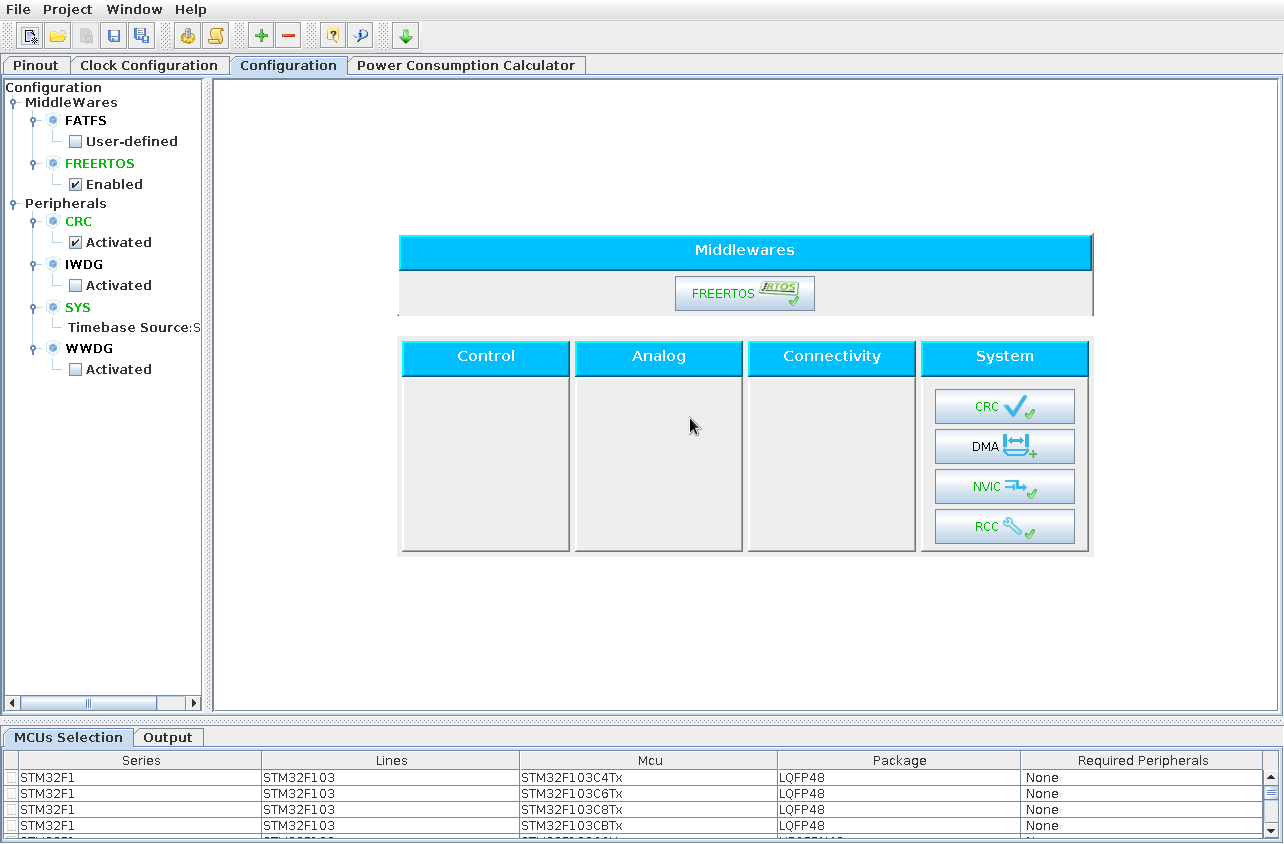Click MCU table scroll up arrow
The image size is (1284, 844).
coord(1272,777)
